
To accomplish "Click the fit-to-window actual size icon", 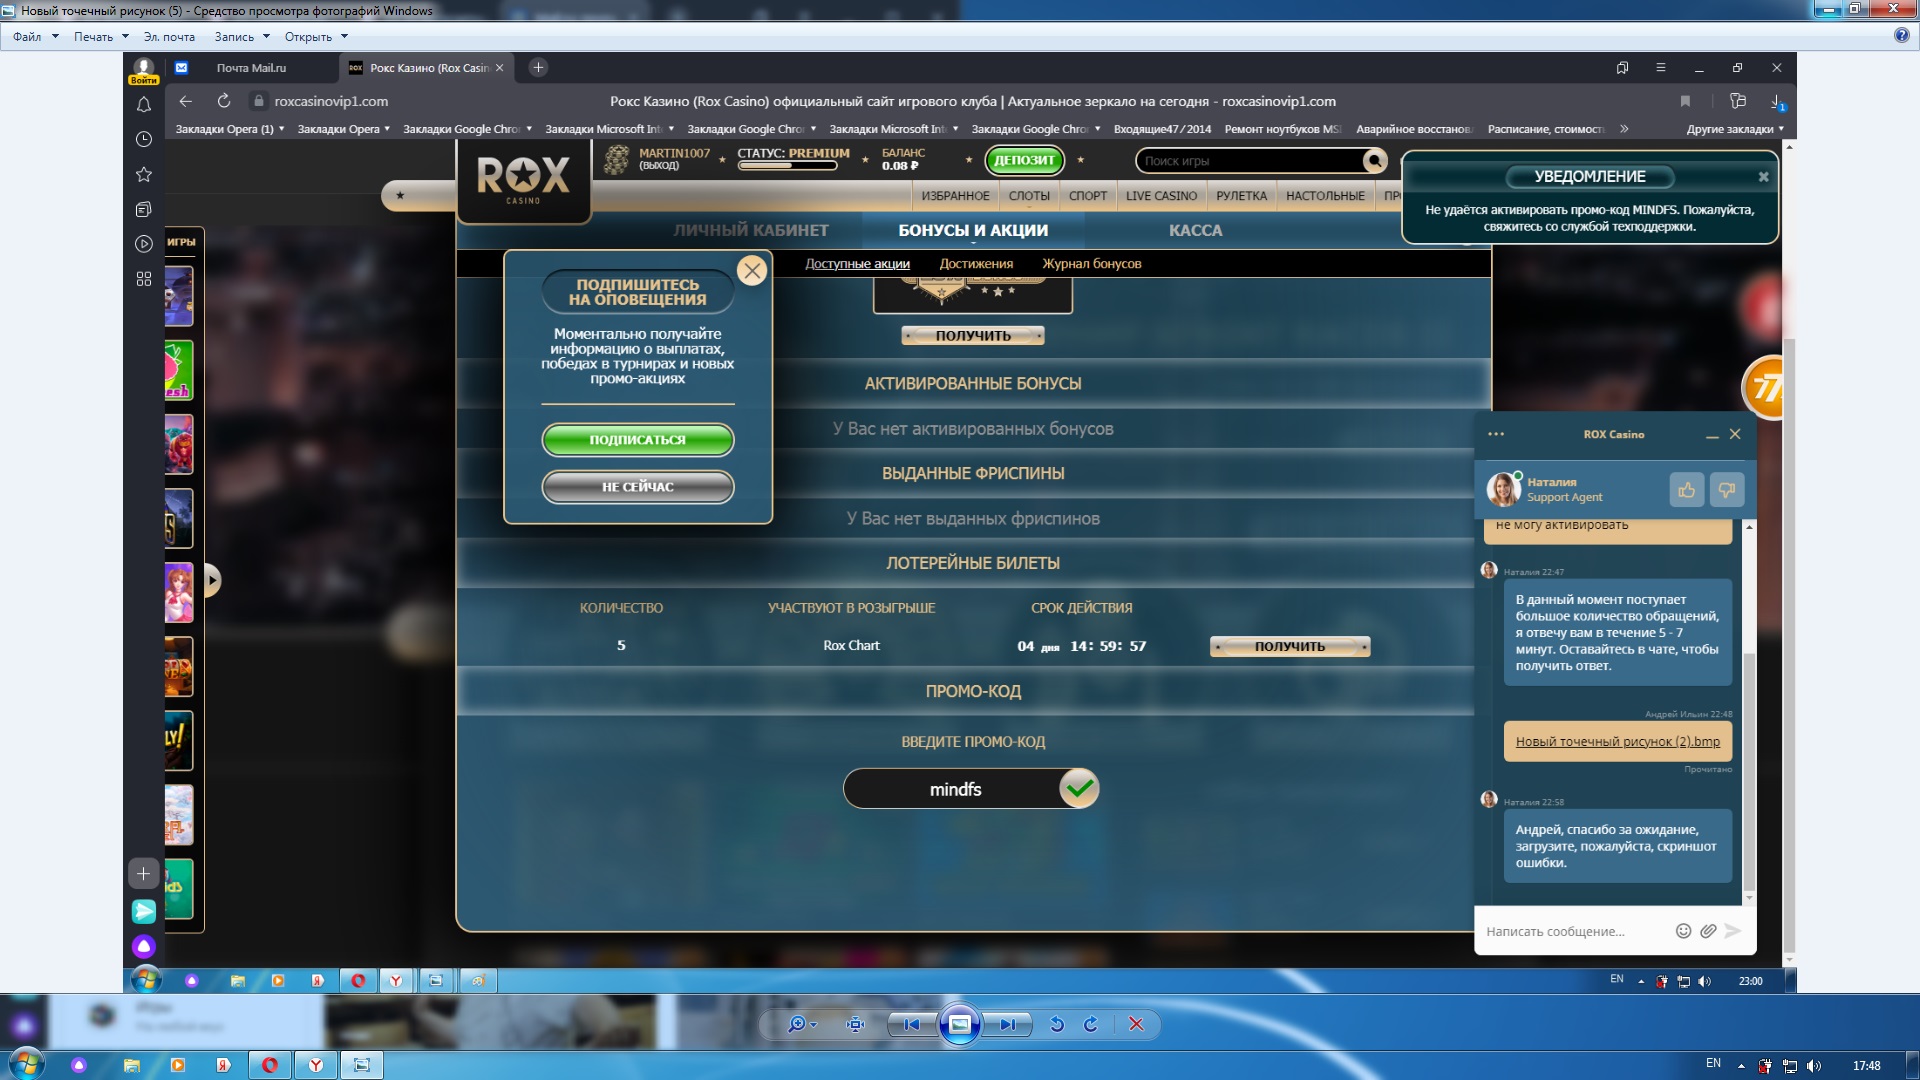I will 855,1024.
